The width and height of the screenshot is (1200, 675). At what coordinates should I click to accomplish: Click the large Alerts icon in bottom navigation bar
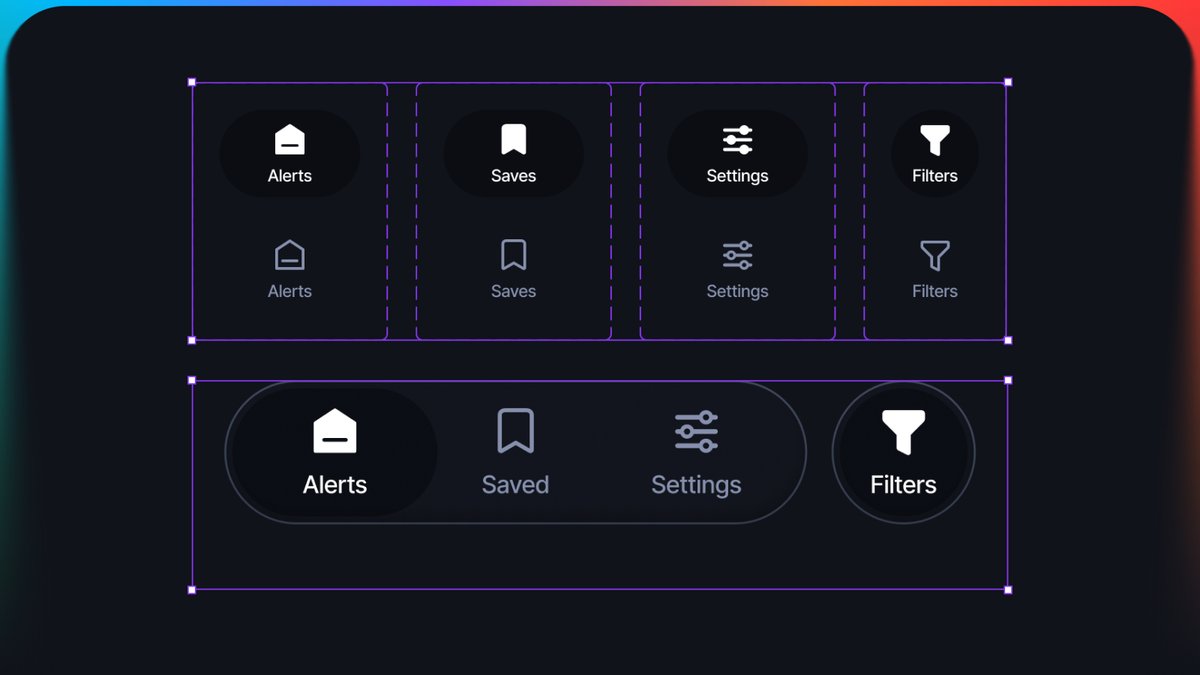(335, 431)
